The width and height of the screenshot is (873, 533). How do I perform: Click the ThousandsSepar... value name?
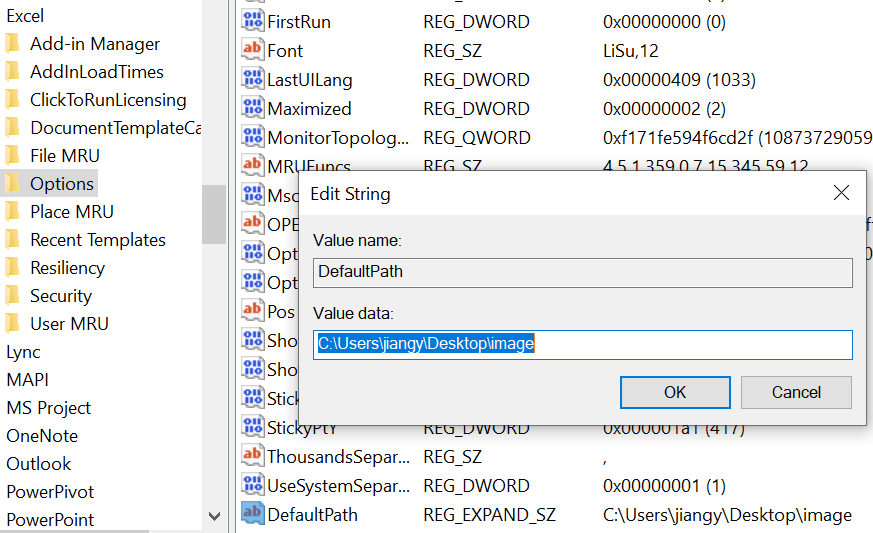[339, 457]
